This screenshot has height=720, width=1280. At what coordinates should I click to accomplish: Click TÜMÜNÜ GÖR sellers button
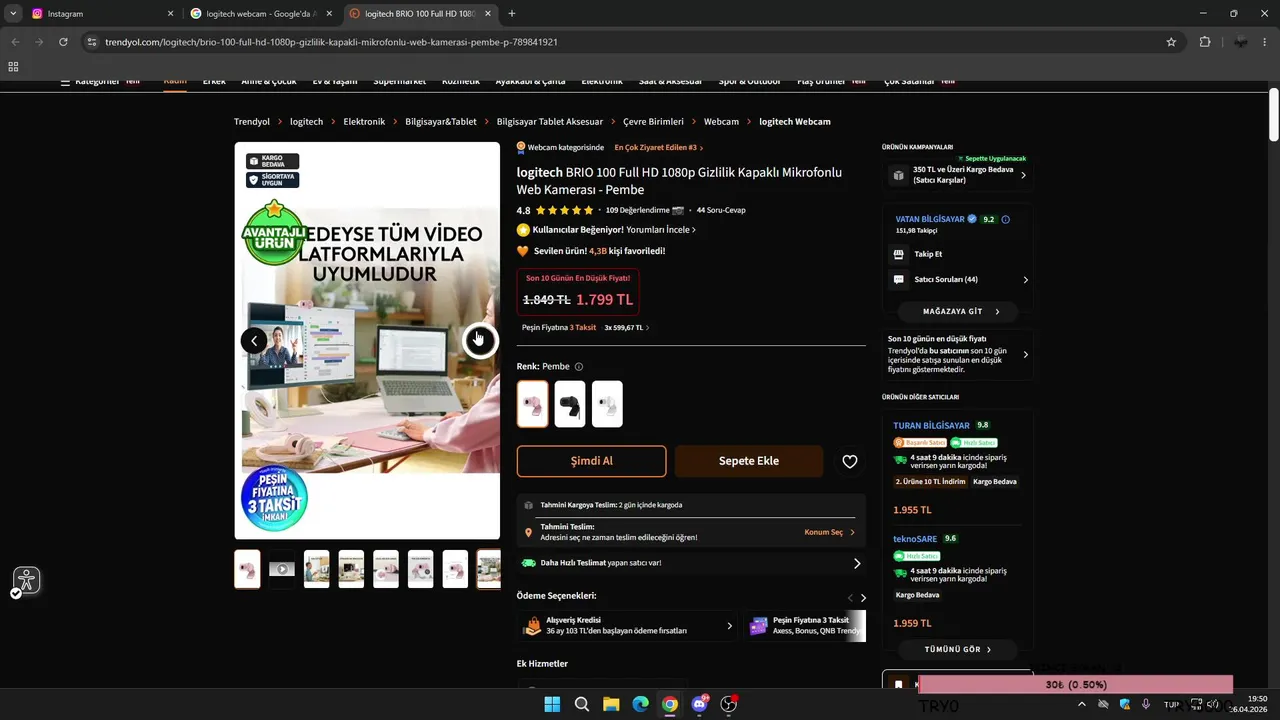[957, 650]
